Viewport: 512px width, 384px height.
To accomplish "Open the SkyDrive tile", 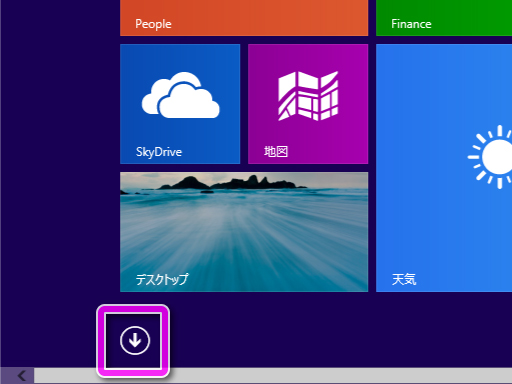I will coord(180,104).
